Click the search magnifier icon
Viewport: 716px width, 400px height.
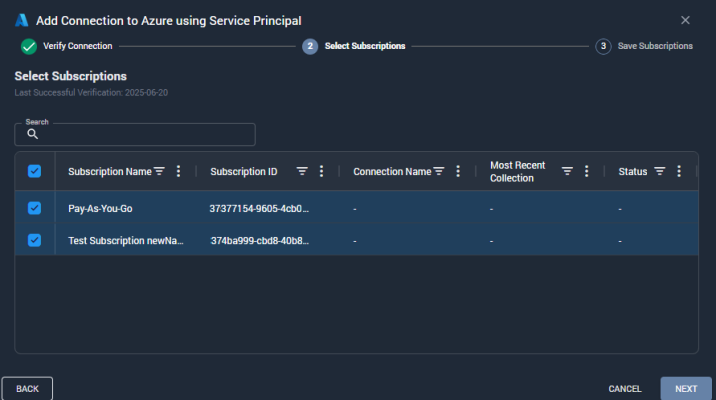click(x=32, y=134)
